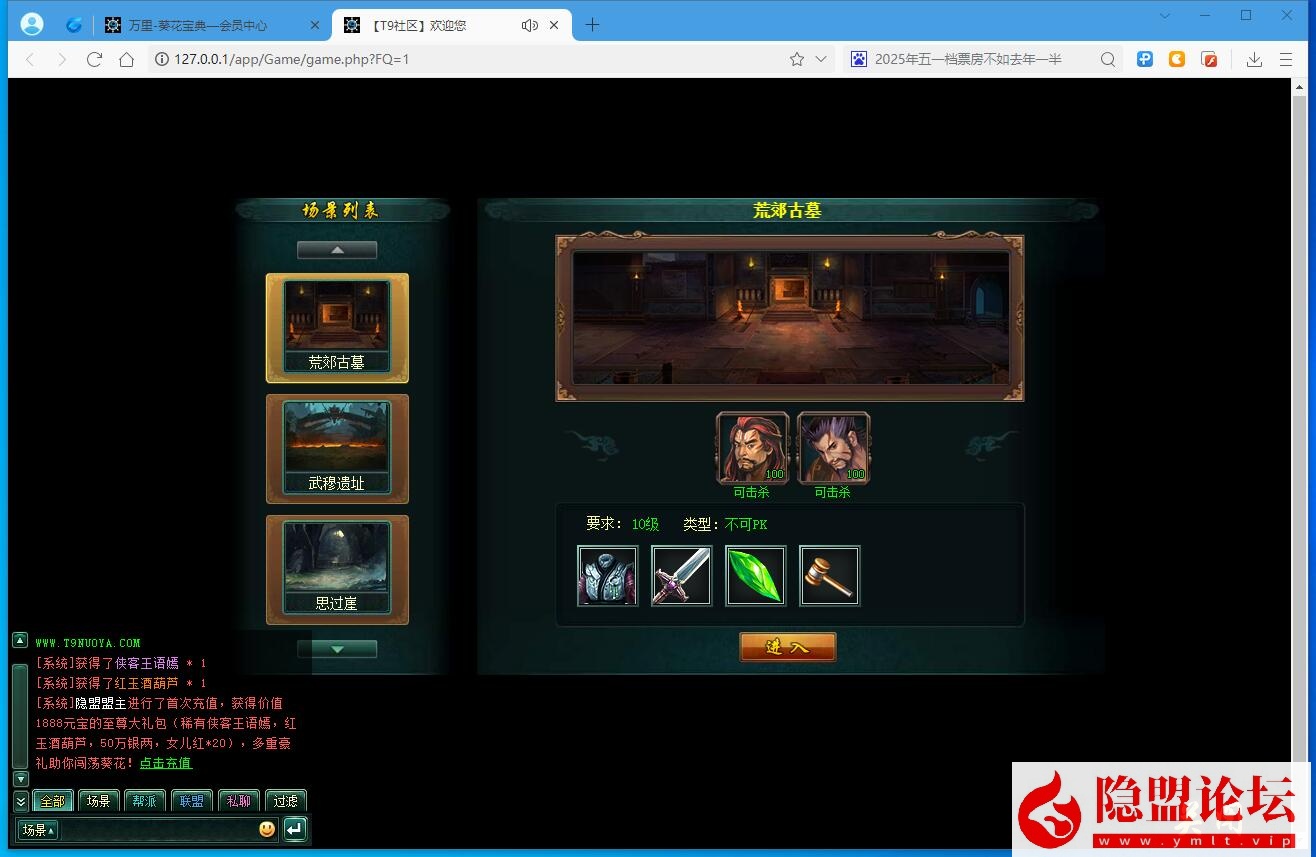Switch to the 帮派 chat tab
Viewport: 1316px width, 857px height.
pos(145,801)
